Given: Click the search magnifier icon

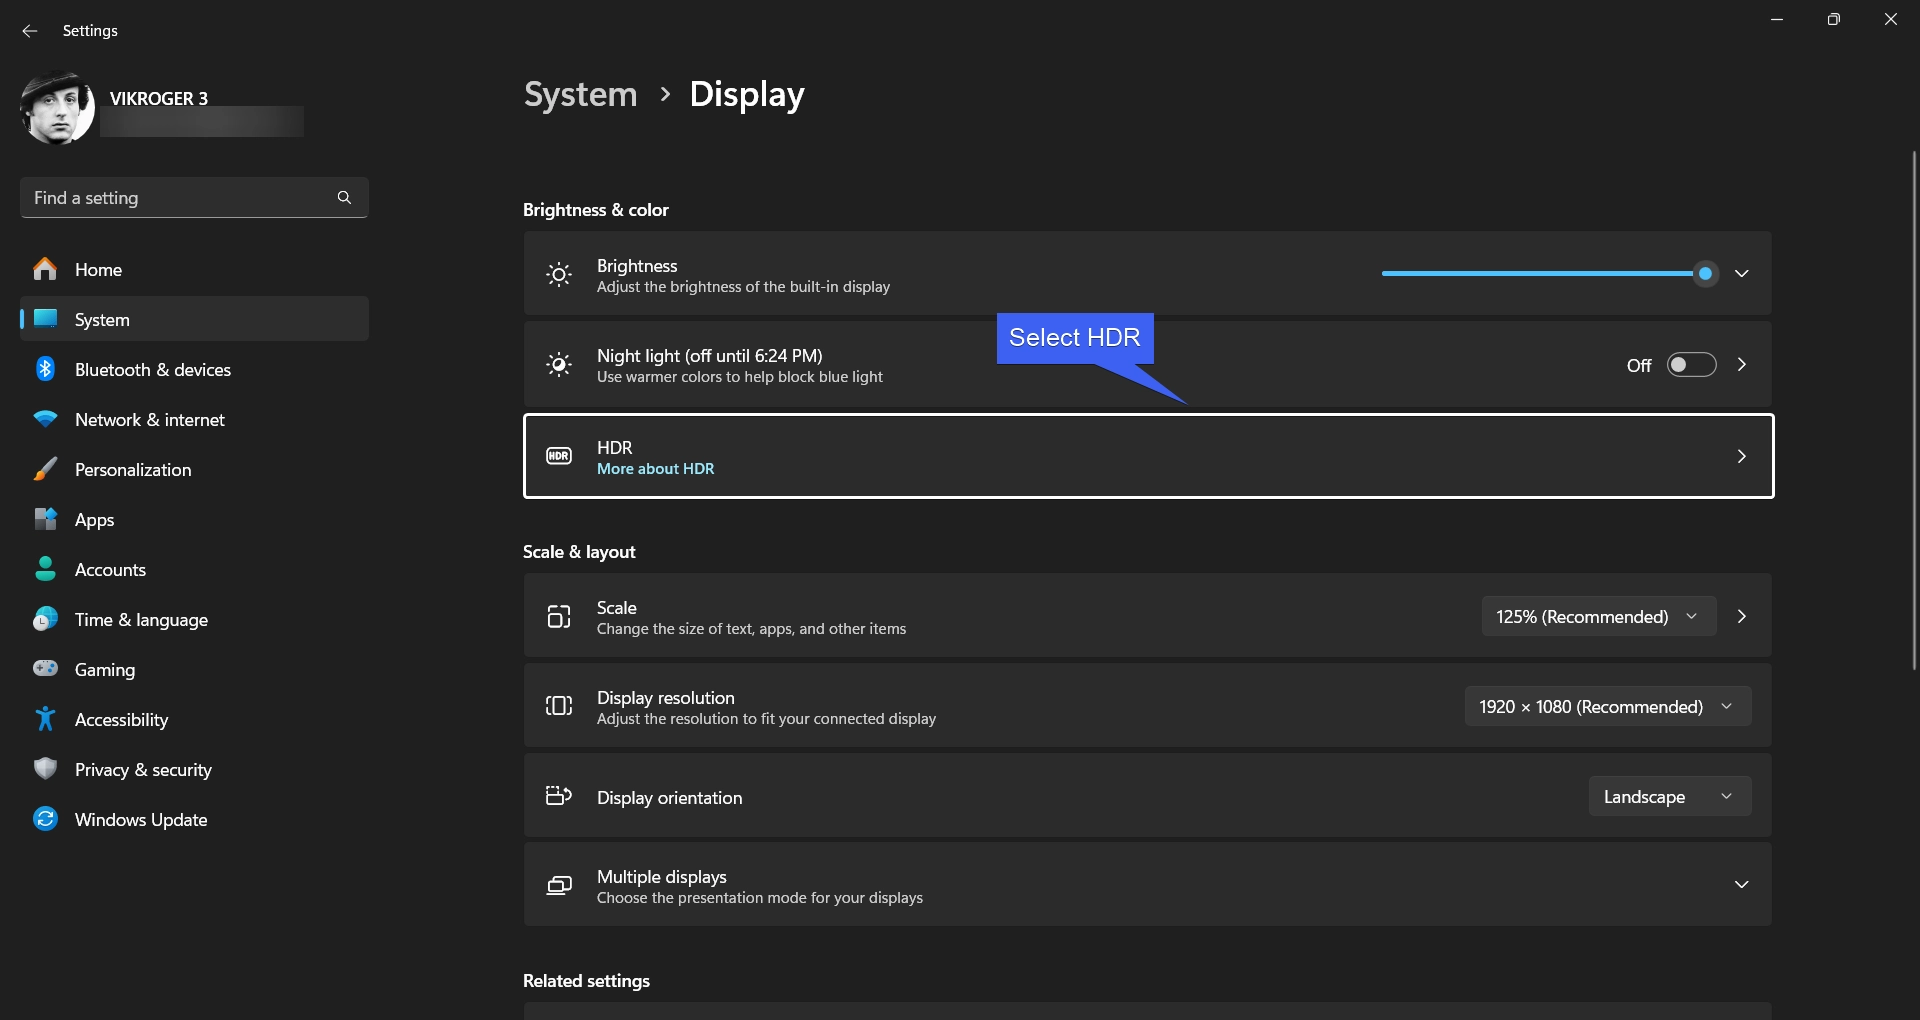Looking at the screenshot, I should (x=344, y=198).
